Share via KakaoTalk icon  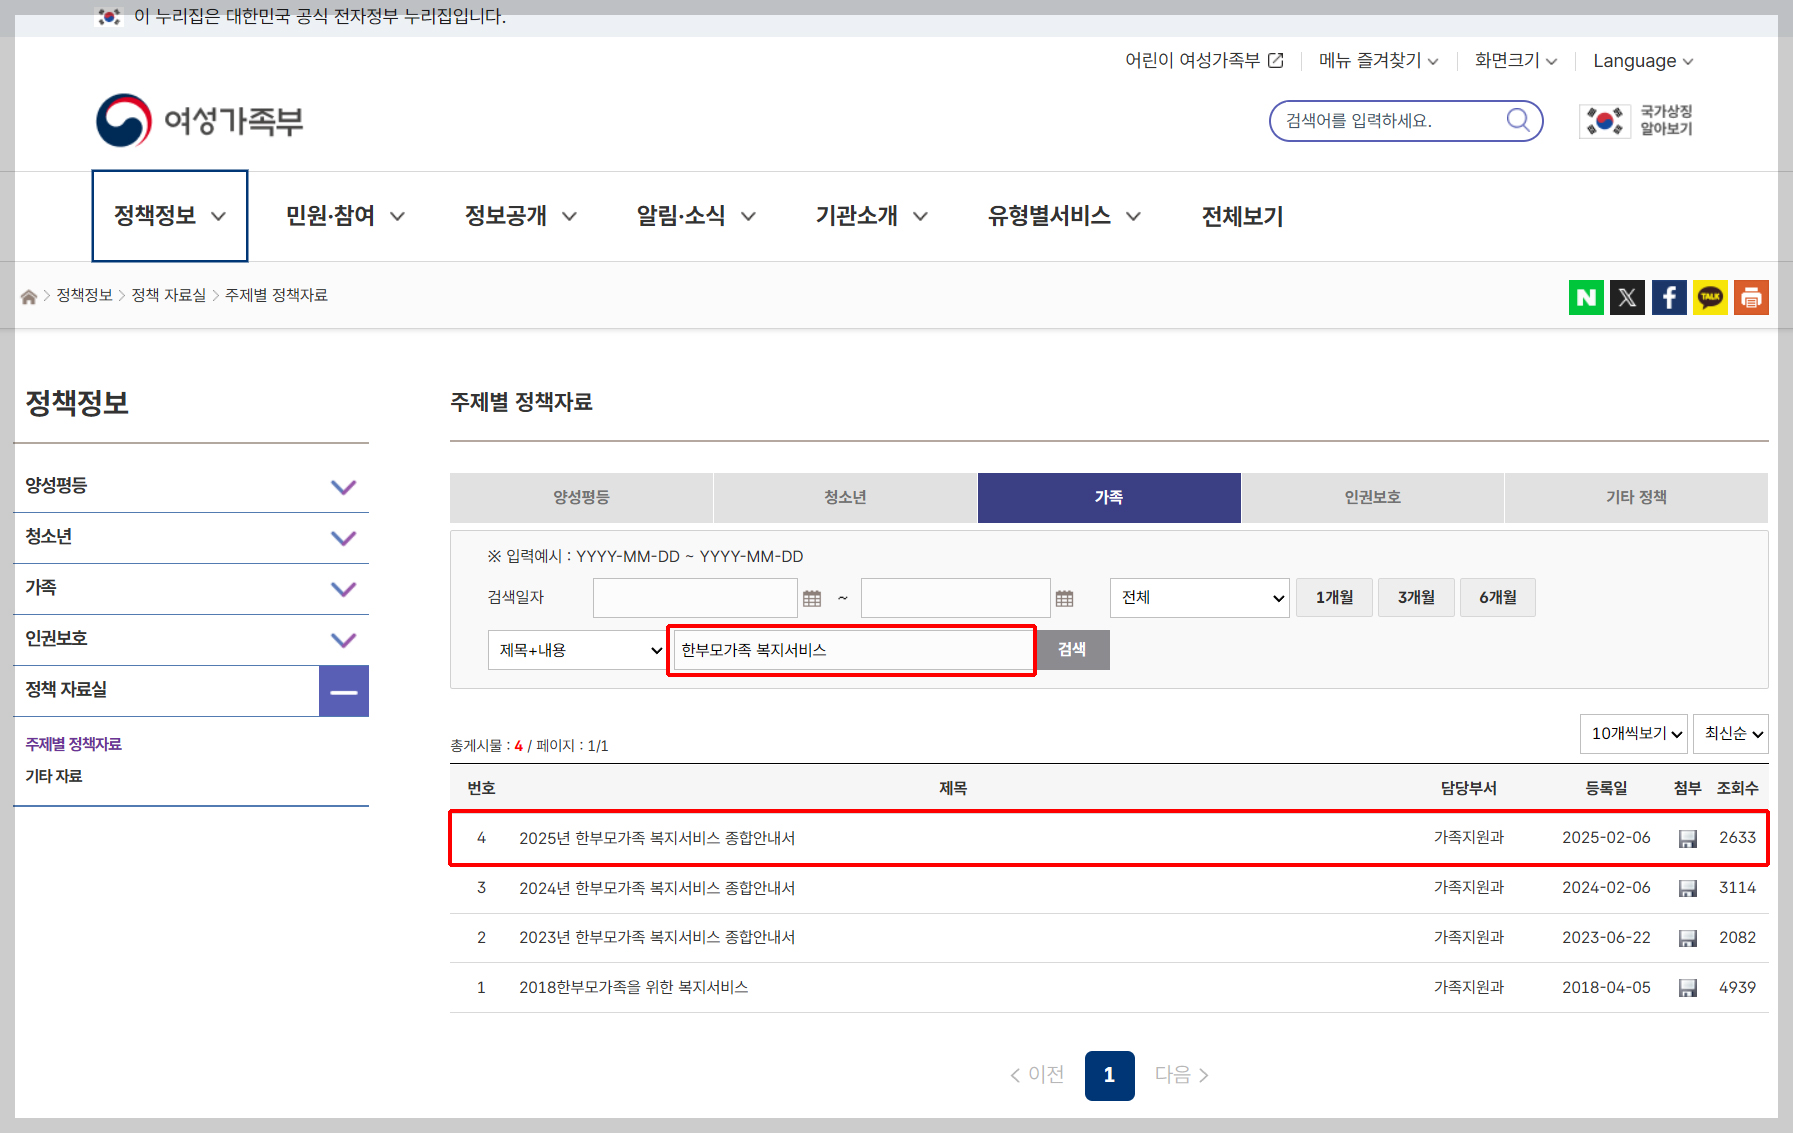click(x=1709, y=297)
